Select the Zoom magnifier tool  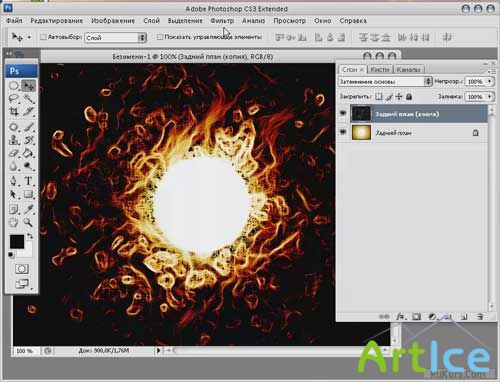(28, 222)
